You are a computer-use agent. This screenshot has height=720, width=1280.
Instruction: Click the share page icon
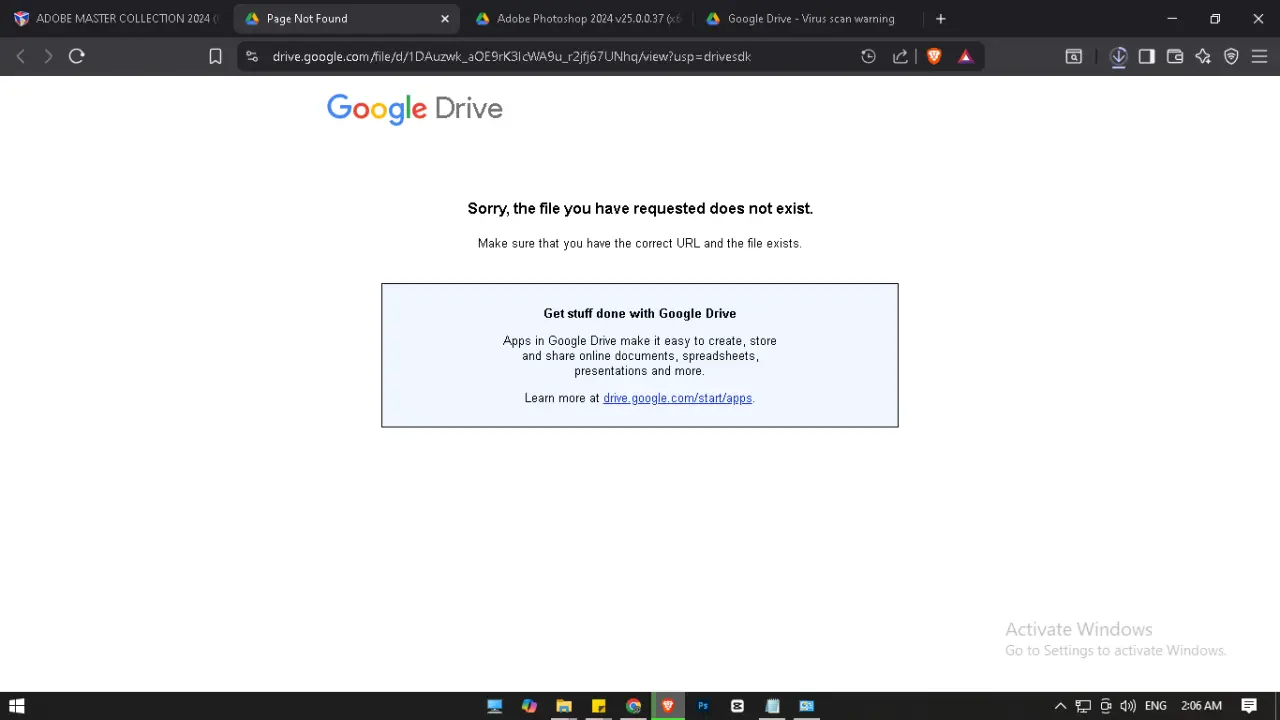pos(900,57)
